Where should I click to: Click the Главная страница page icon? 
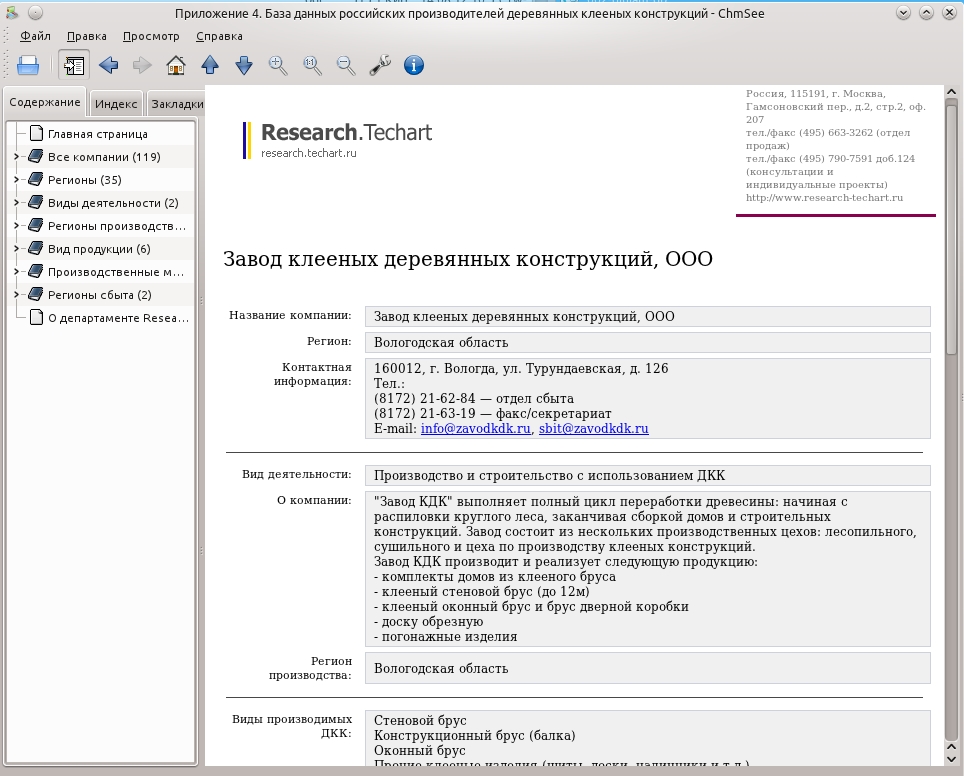(37, 133)
